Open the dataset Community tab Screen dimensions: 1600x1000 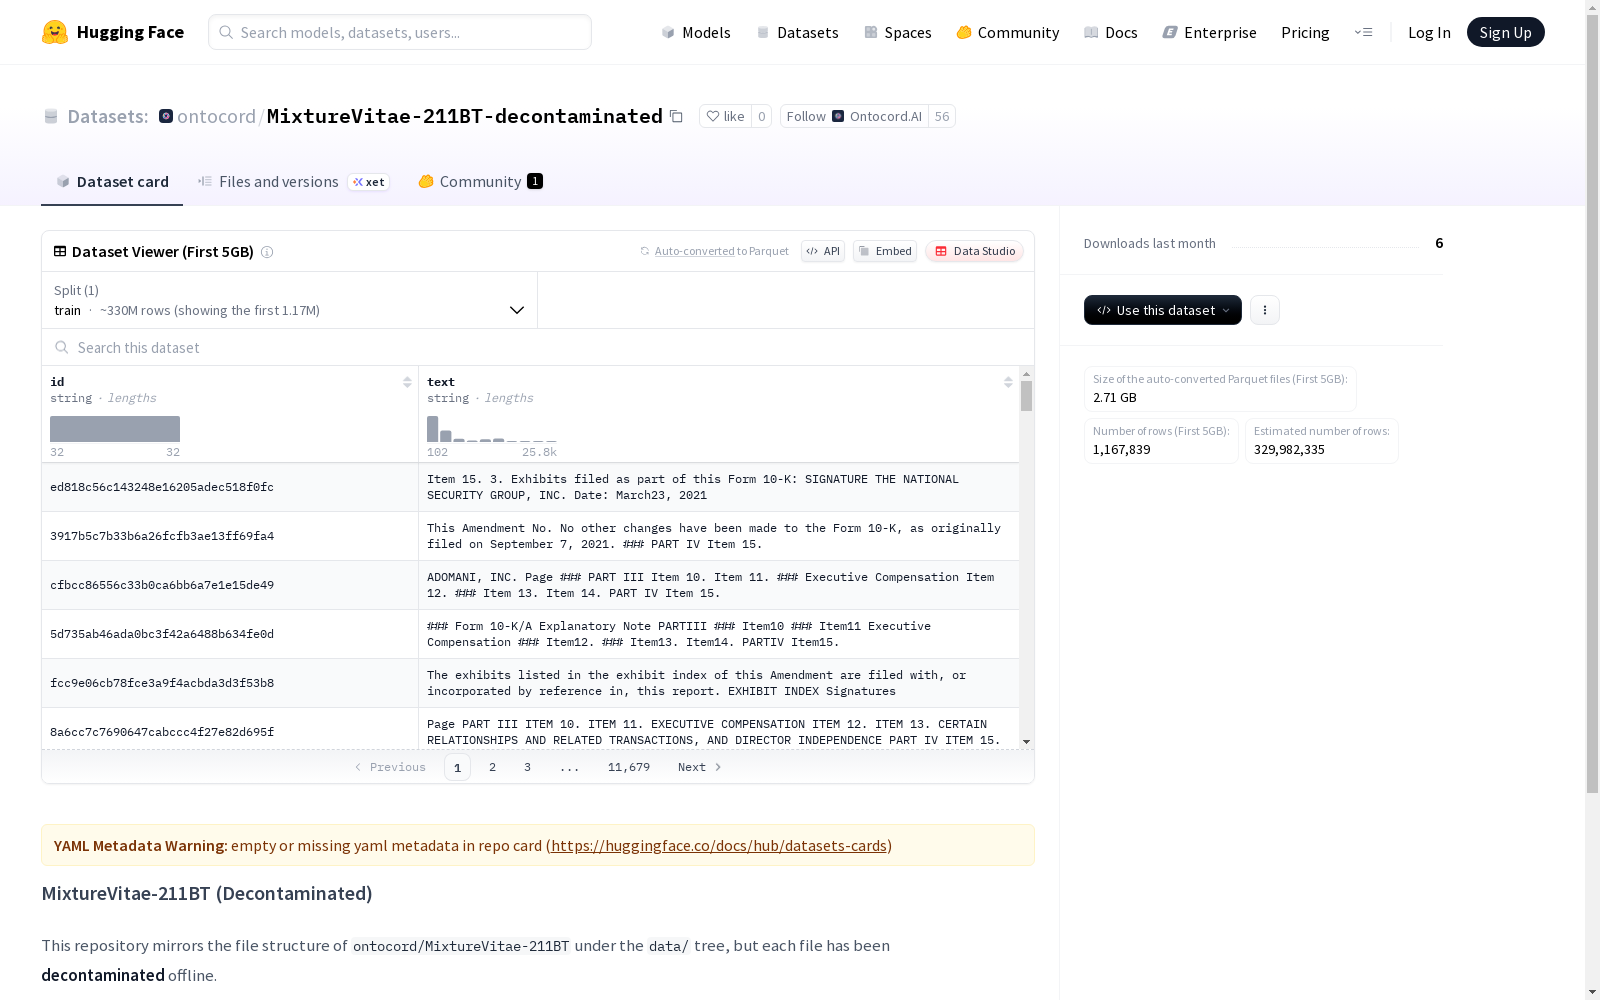click(480, 181)
